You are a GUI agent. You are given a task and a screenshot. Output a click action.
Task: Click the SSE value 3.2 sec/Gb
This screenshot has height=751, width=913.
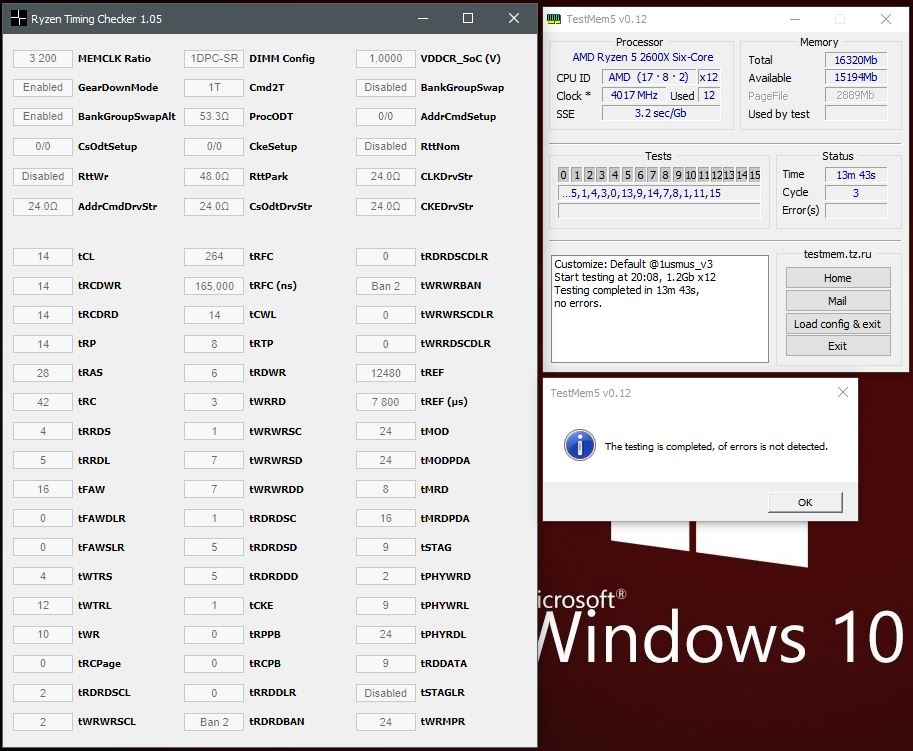661,114
